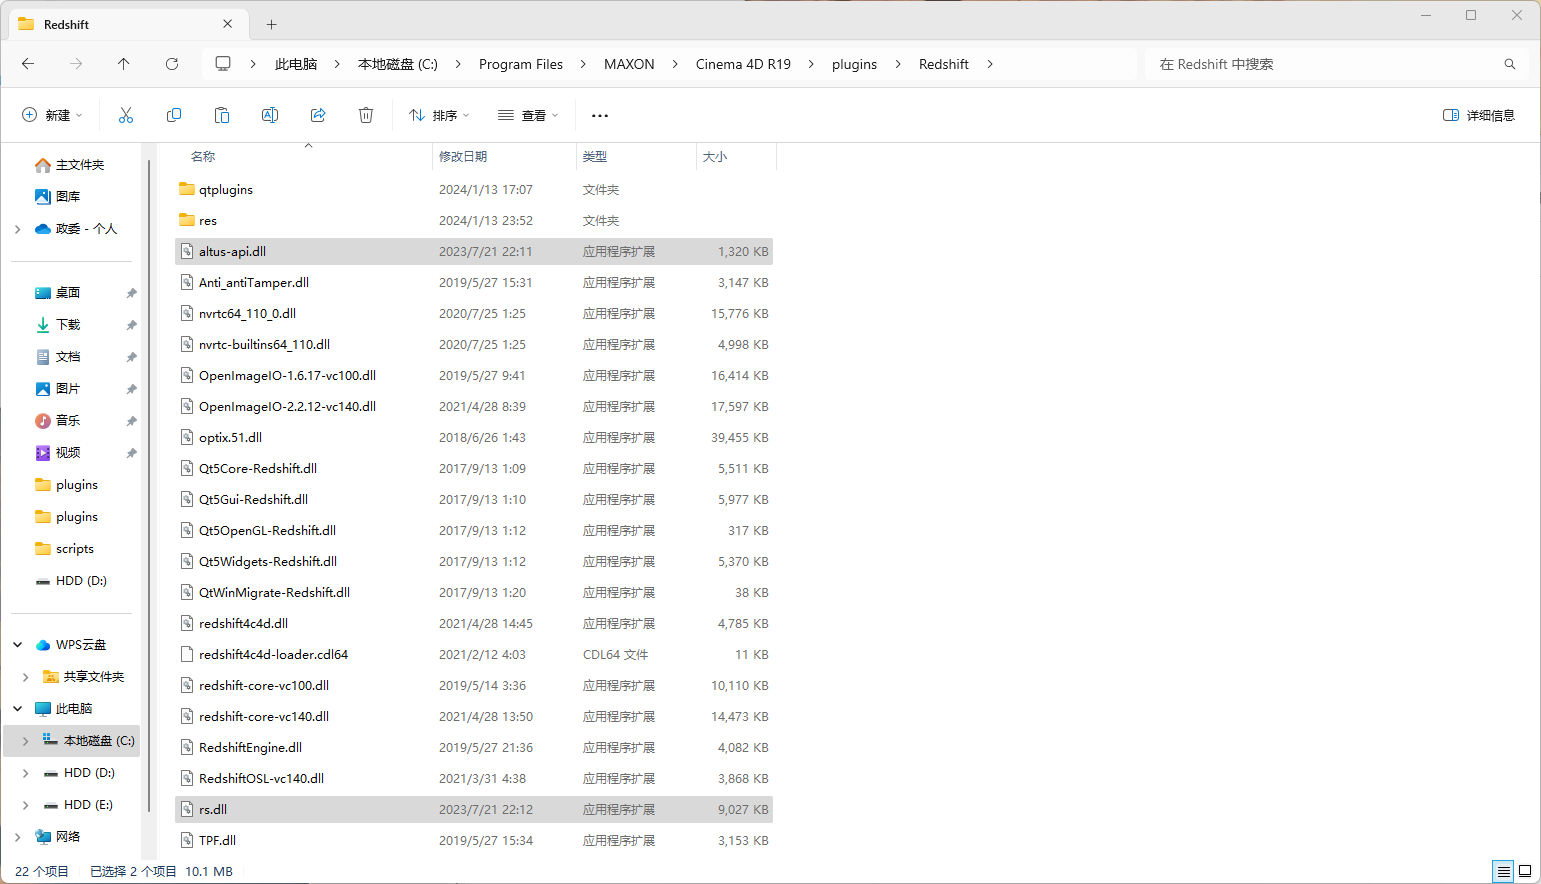Share the selected files

point(317,115)
